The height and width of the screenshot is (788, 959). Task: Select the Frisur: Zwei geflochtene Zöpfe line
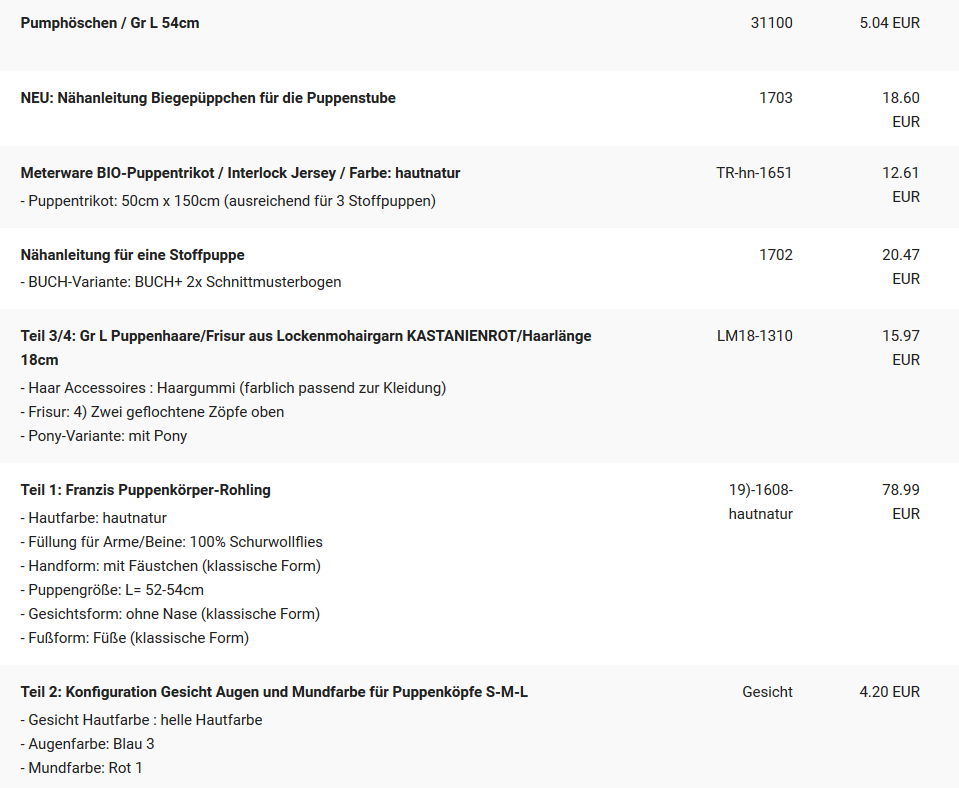click(152, 412)
